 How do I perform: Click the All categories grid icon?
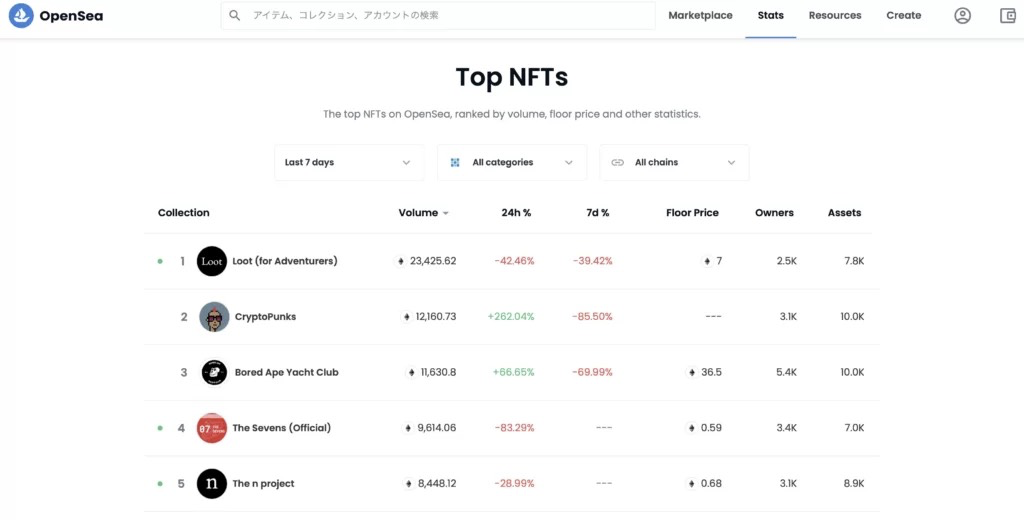[455, 162]
